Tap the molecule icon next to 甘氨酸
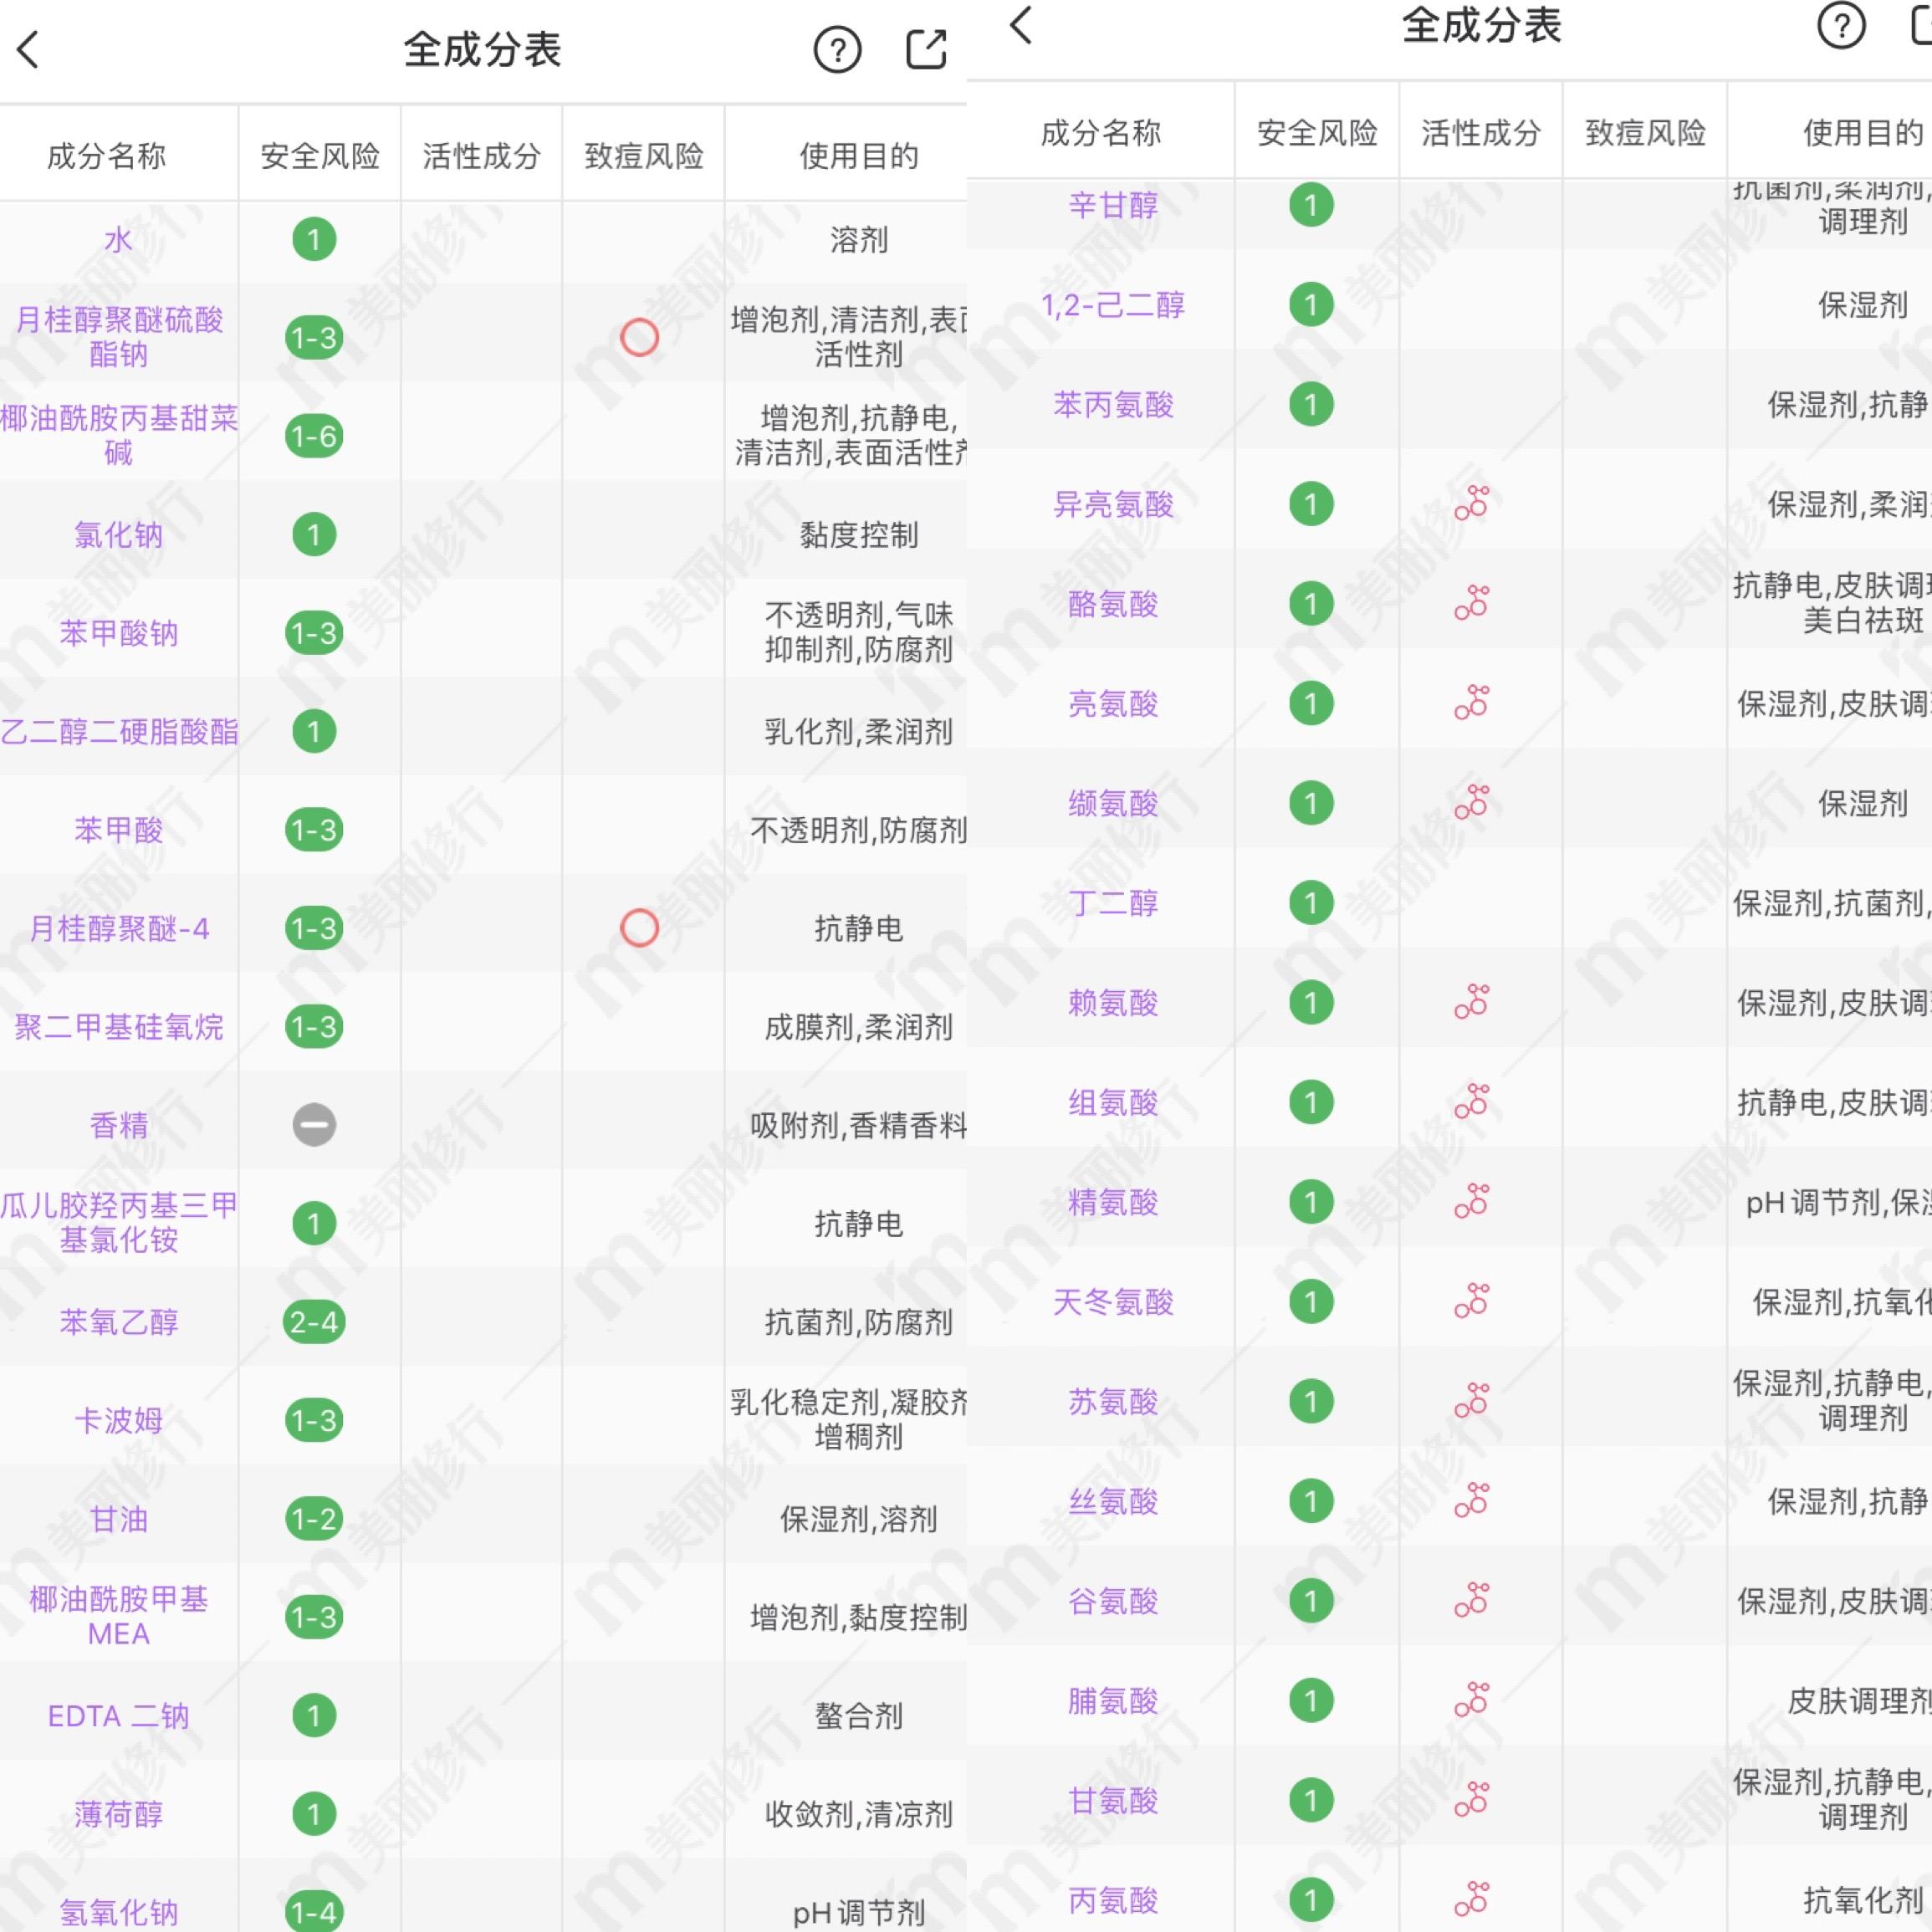 click(x=1472, y=1801)
